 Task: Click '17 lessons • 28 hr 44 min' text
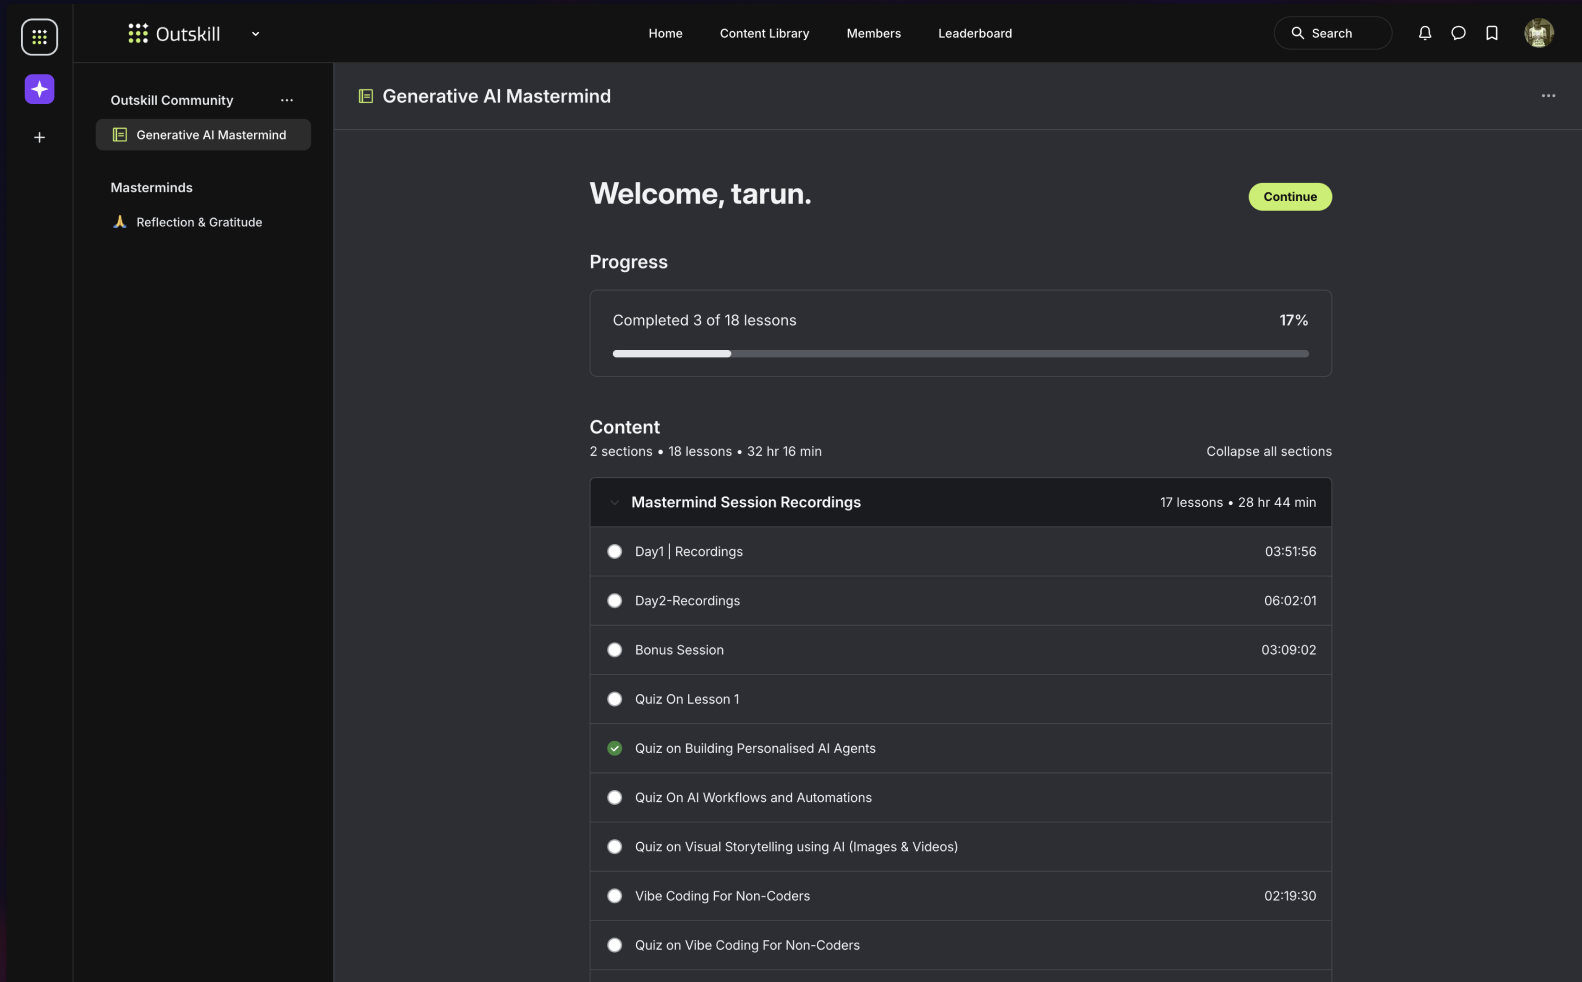(1238, 503)
